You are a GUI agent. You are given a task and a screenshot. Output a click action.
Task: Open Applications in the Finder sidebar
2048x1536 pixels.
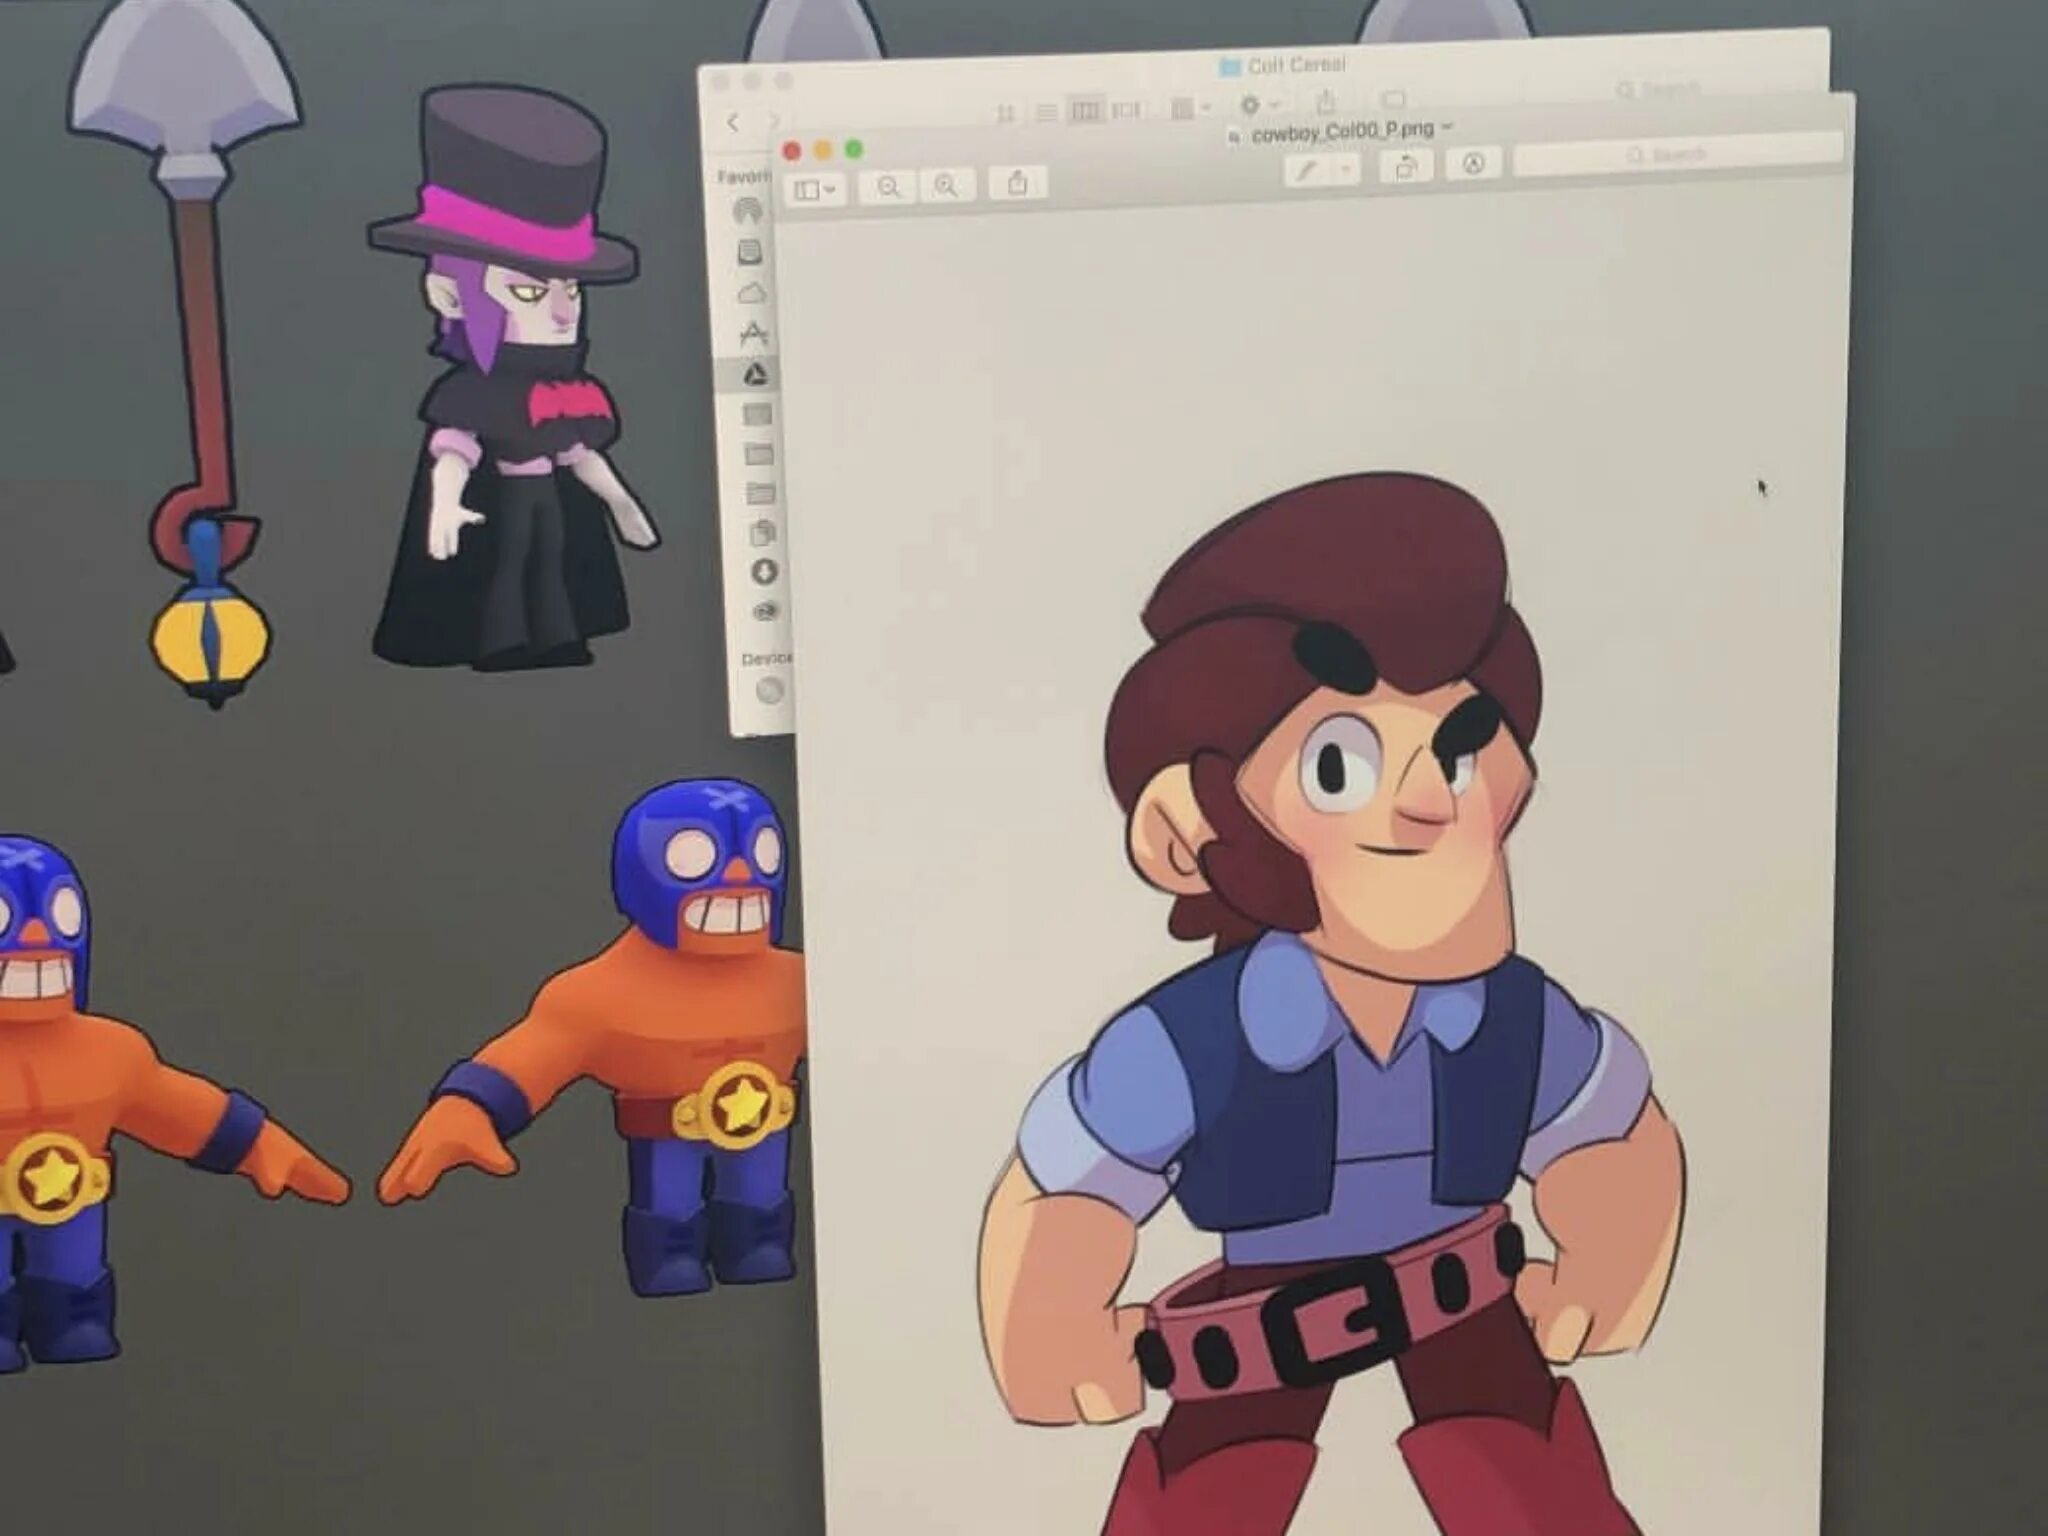(x=754, y=333)
